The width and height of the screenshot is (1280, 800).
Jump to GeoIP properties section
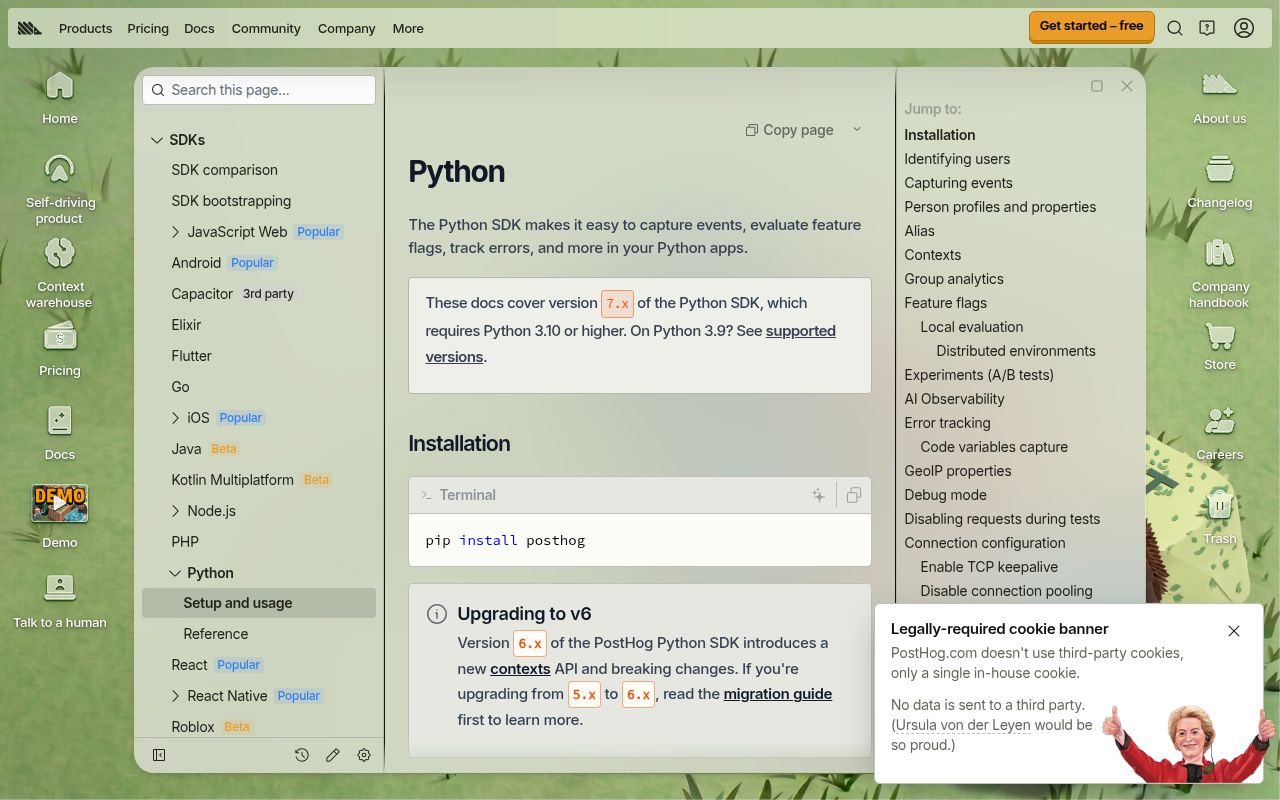coord(957,471)
